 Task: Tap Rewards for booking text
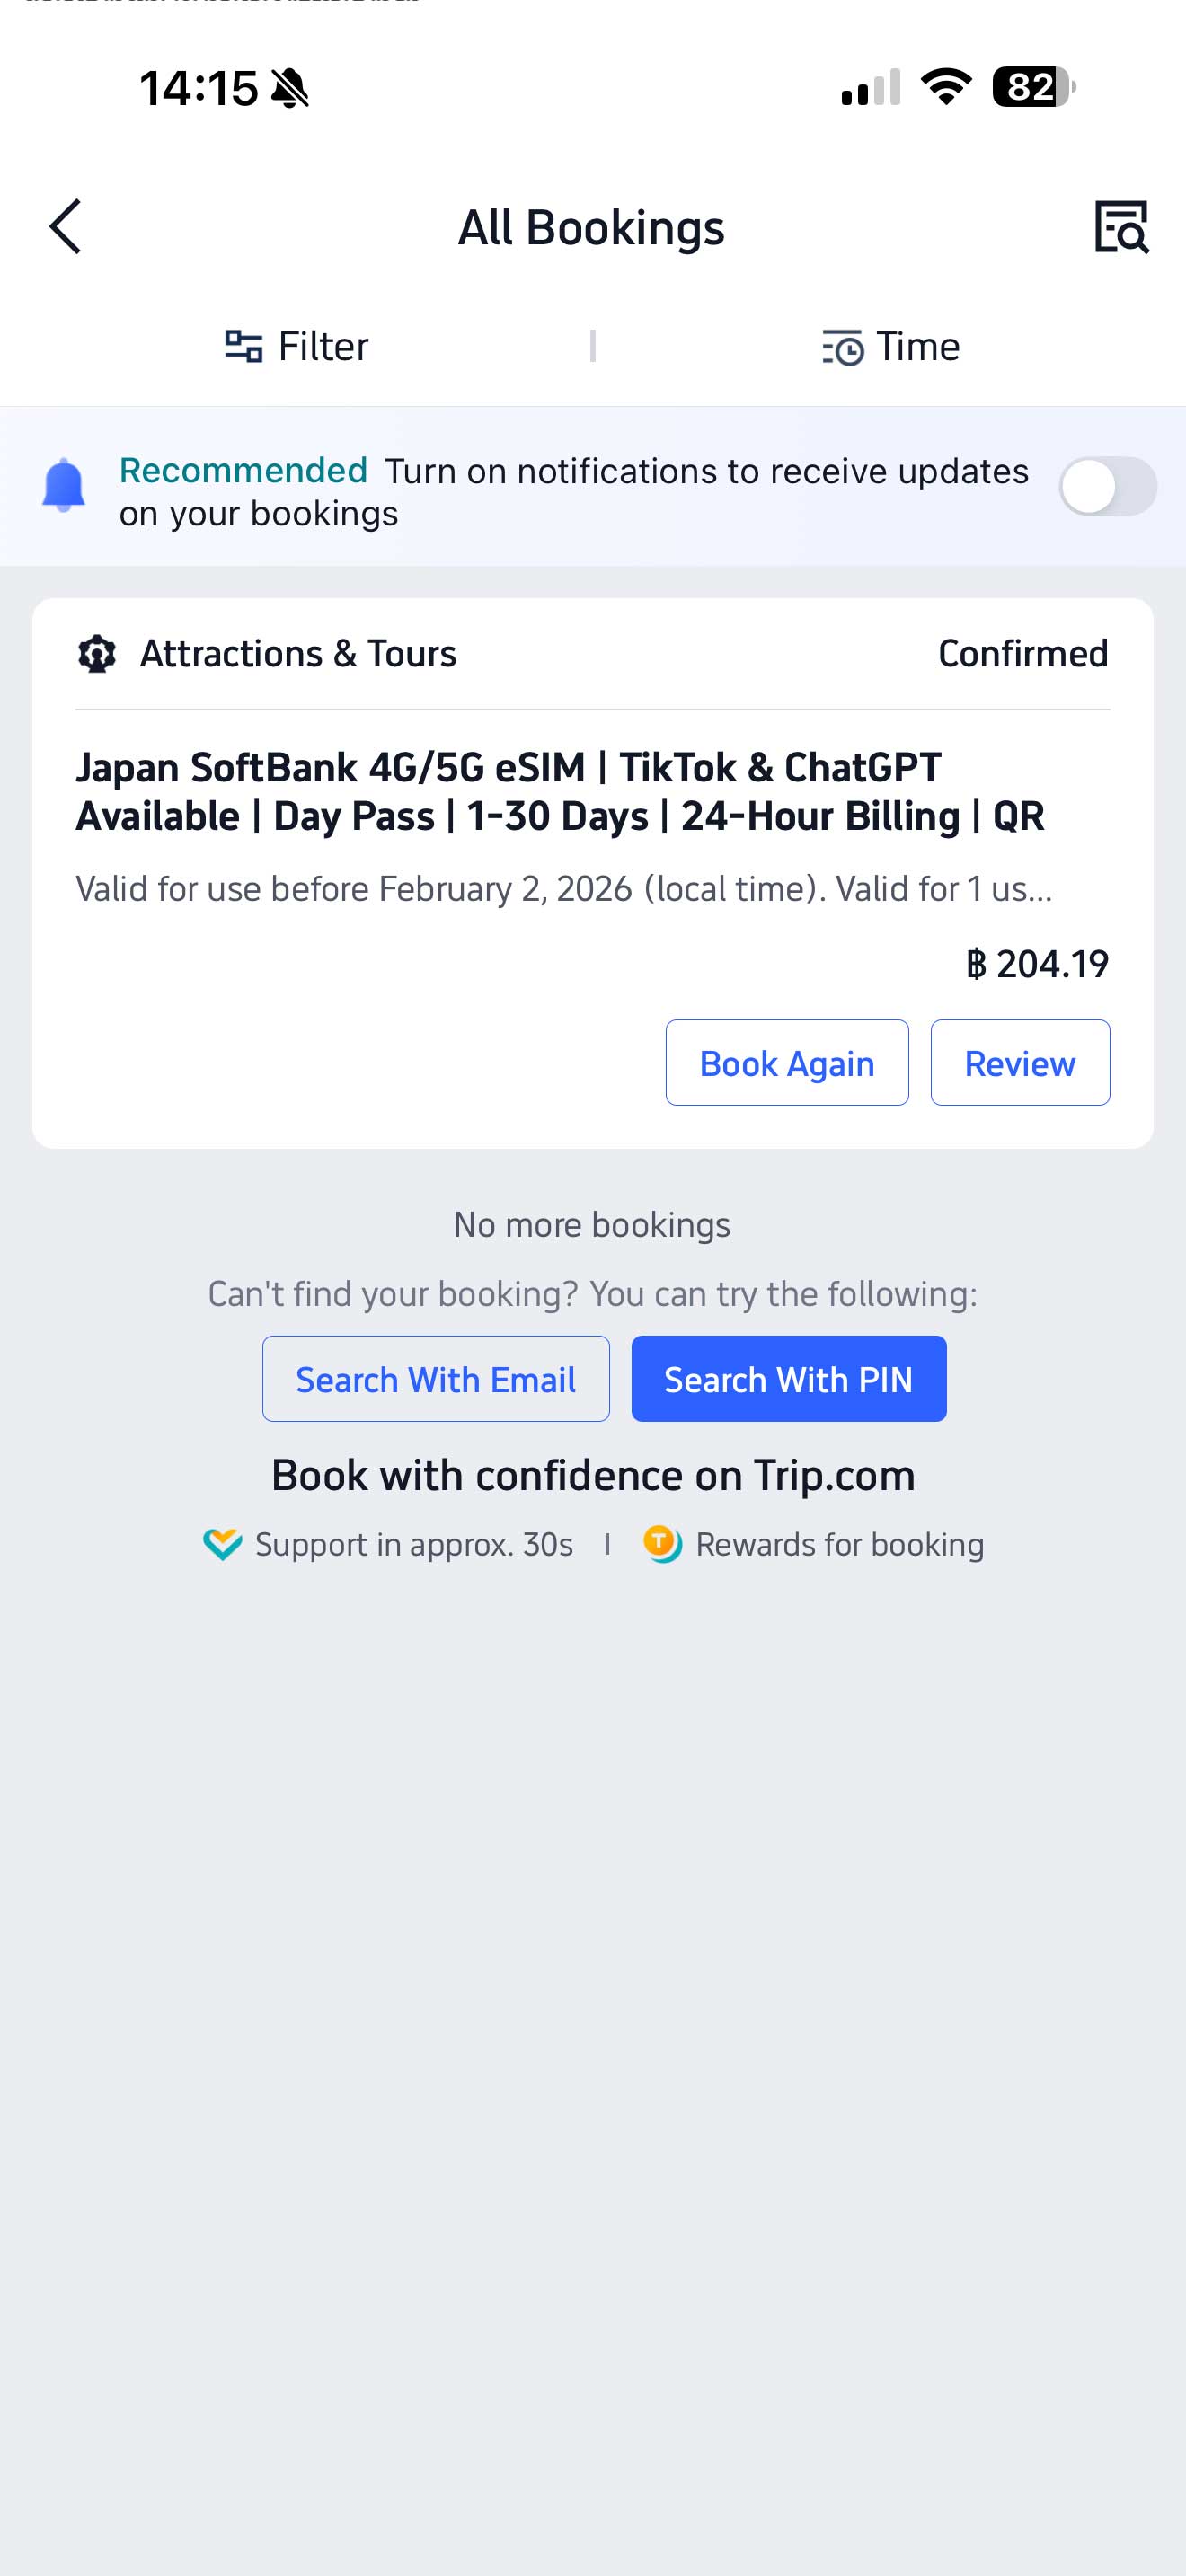point(839,1544)
